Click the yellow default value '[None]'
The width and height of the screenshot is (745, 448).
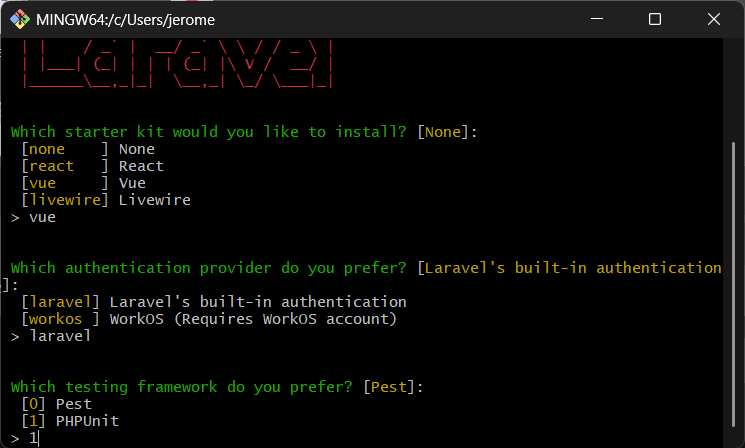443,132
